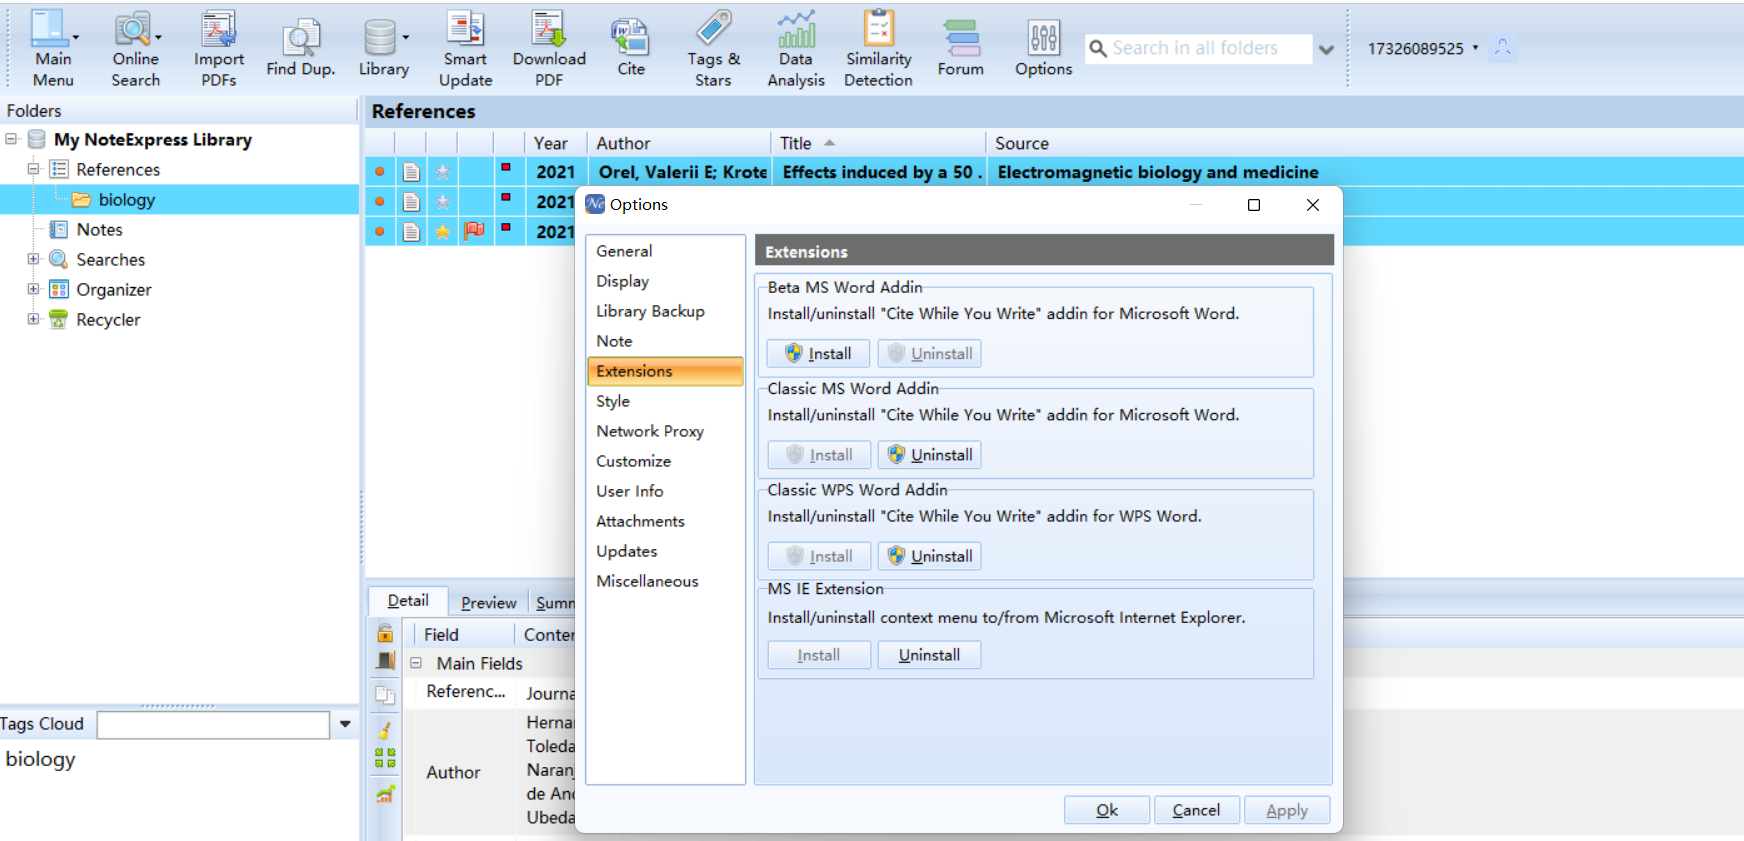Viewport: 1744px width, 841px height.
Task: Install the Beta MS Word Addin
Action: (818, 353)
